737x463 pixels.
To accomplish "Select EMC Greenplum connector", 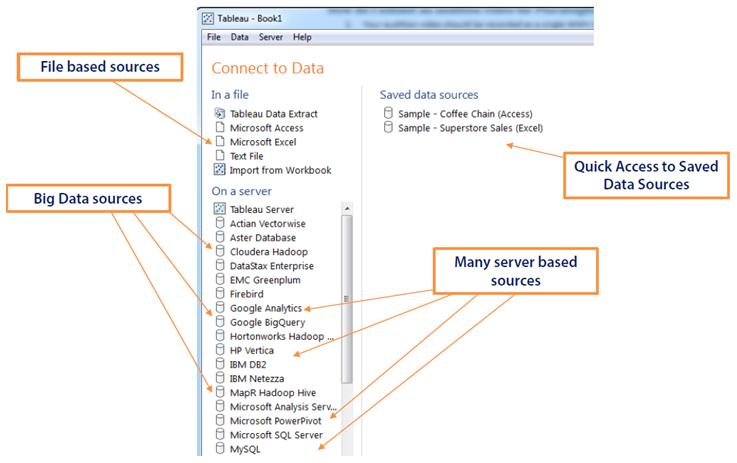I will [265, 280].
